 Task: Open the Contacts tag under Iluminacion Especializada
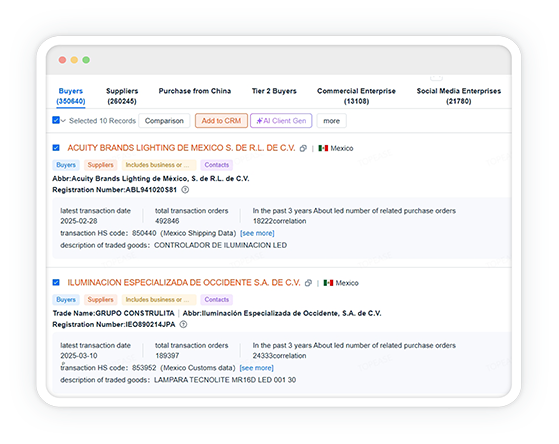pyautogui.click(x=217, y=300)
